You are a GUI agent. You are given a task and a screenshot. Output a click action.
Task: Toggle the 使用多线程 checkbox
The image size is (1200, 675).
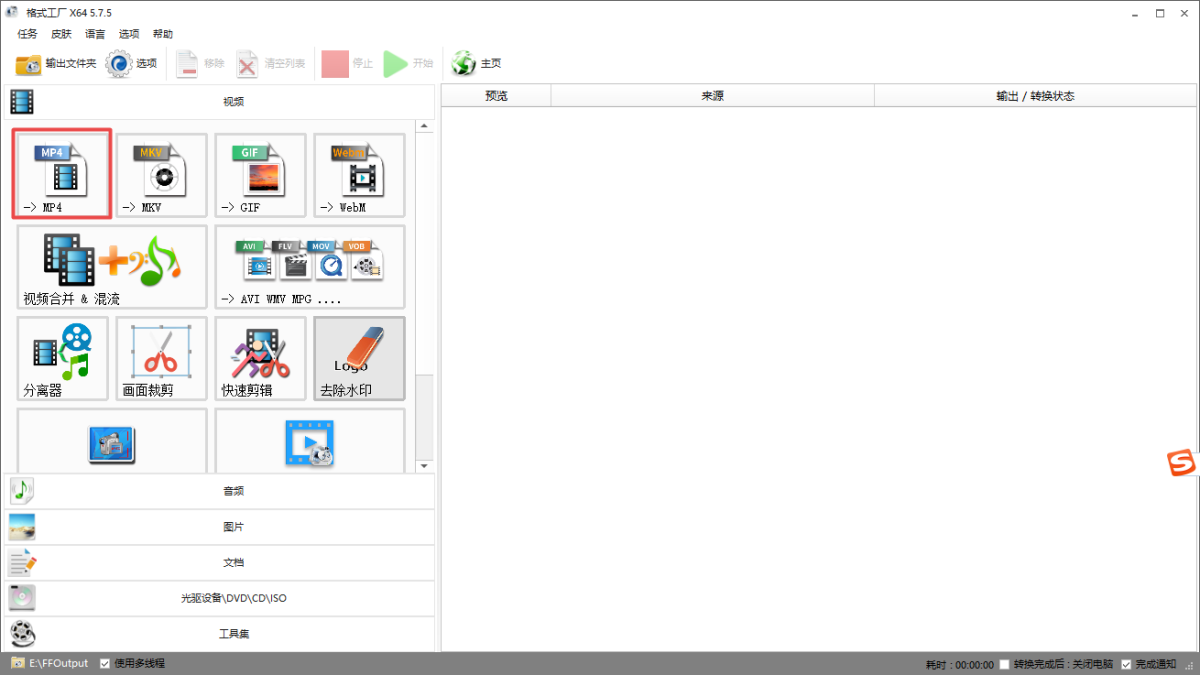pos(105,664)
